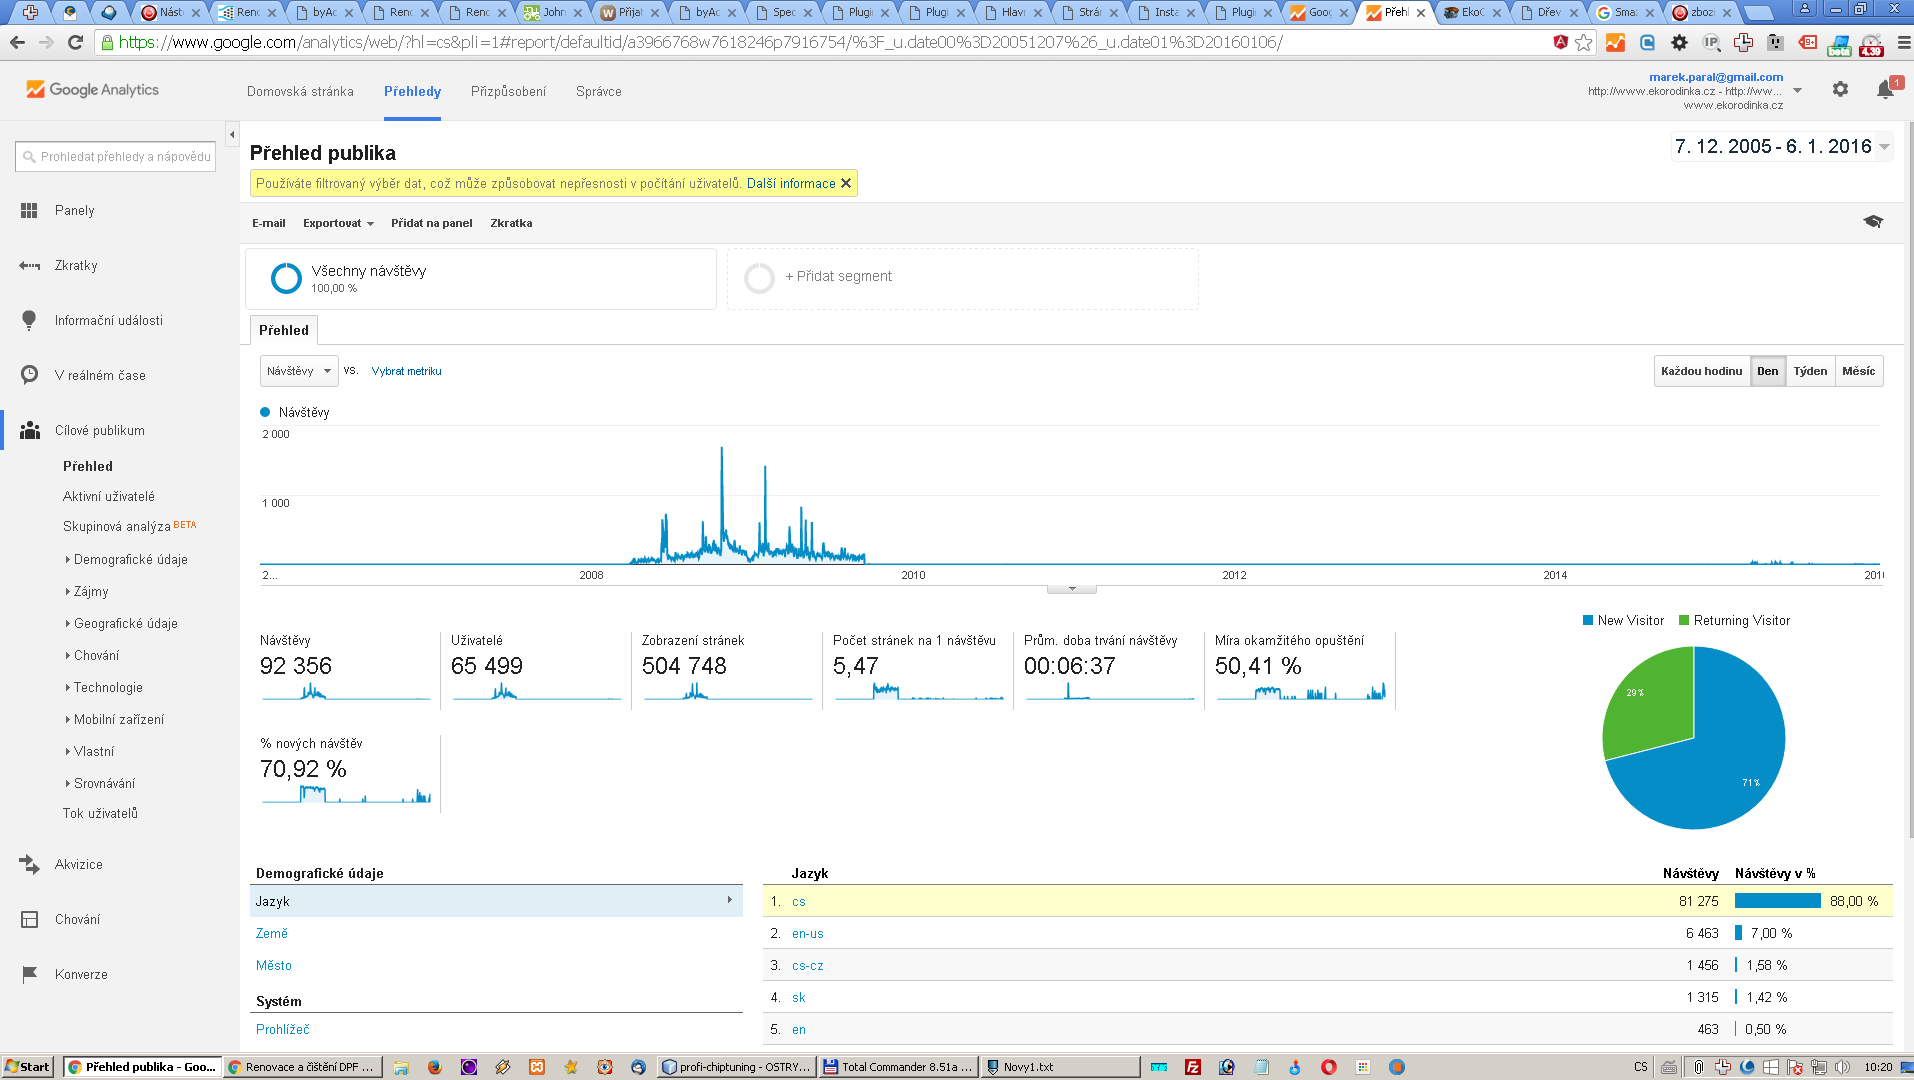Switch to Přehledy tab

(412, 91)
